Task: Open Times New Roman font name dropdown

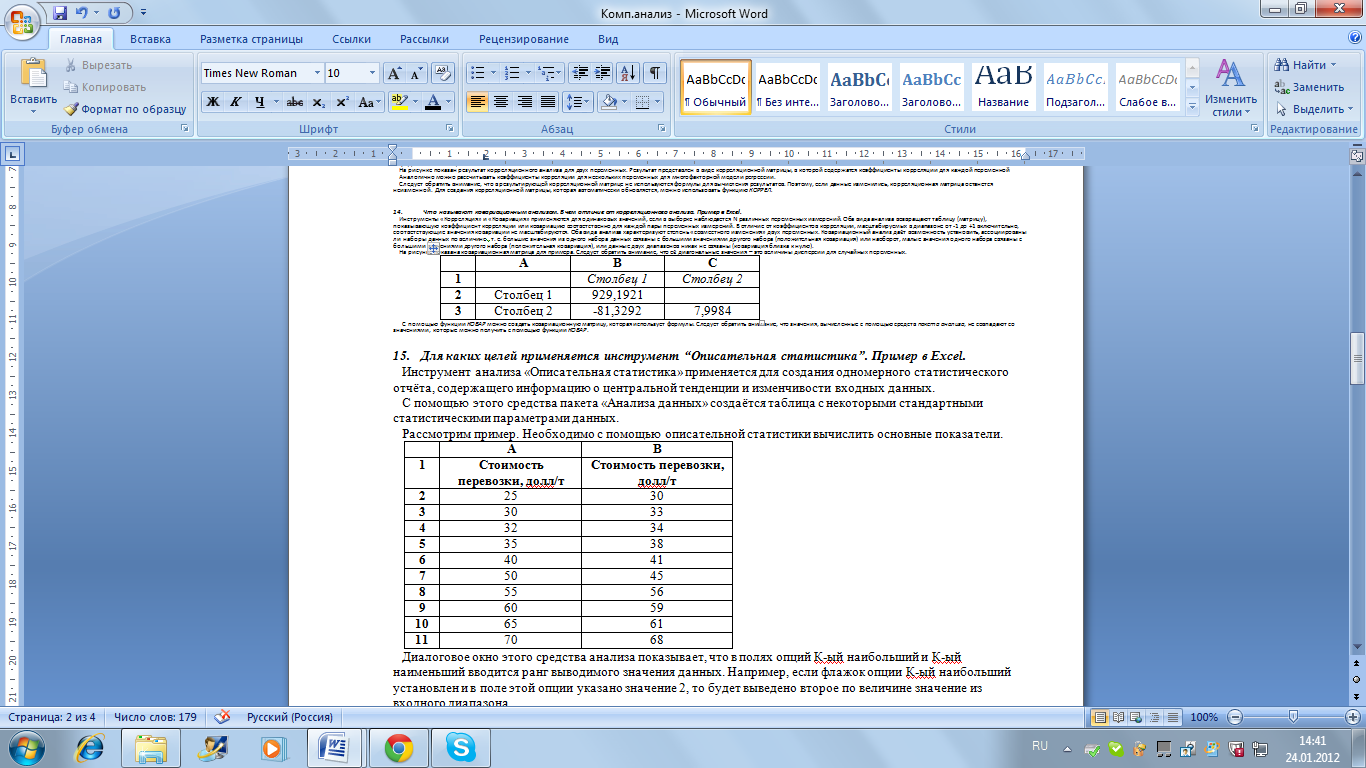Action: [318, 73]
